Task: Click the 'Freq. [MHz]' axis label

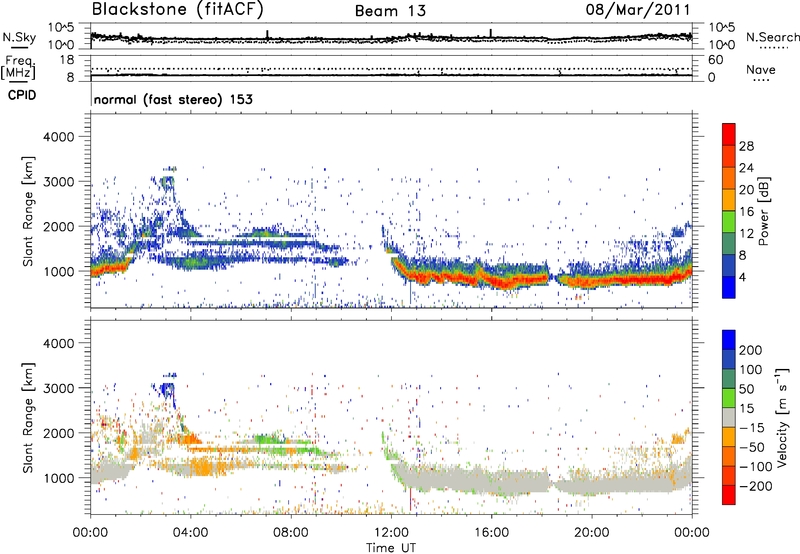Action: [x=18, y=67]
